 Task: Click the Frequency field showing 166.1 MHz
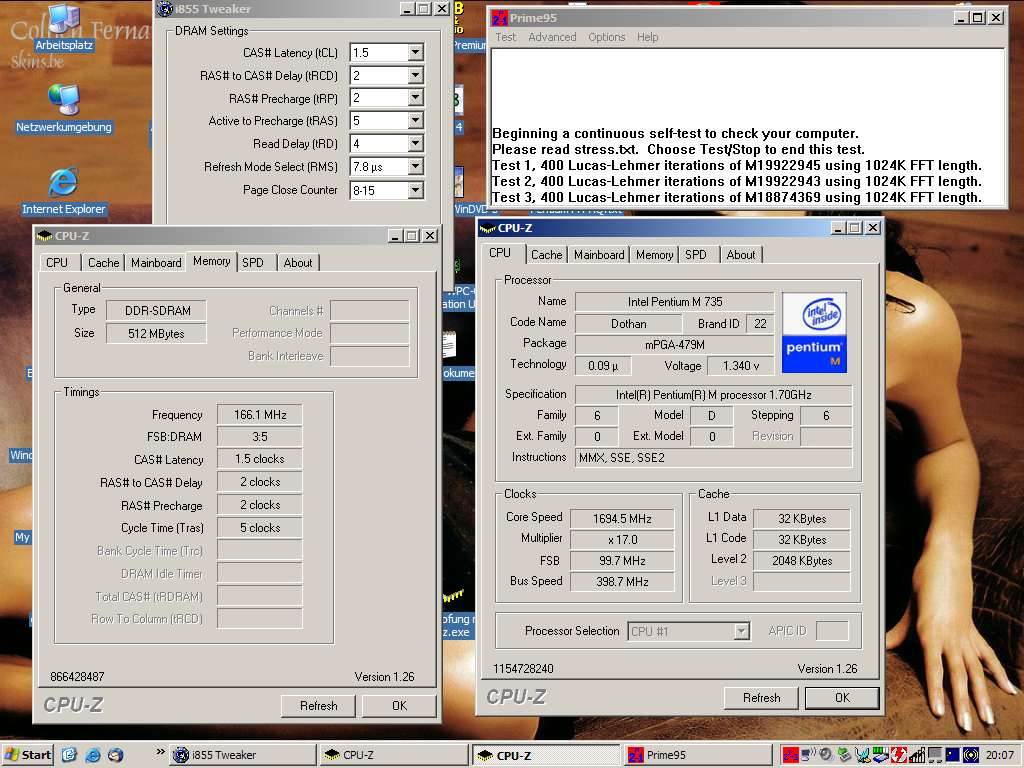260,415
